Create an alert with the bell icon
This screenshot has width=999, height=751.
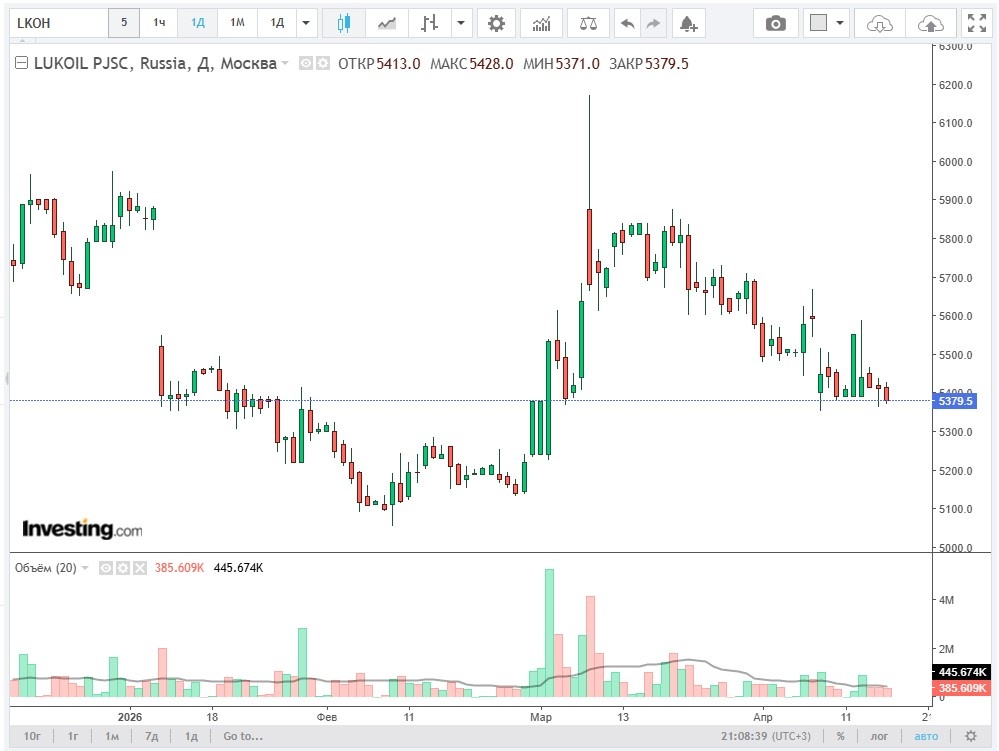coord(687,24)
